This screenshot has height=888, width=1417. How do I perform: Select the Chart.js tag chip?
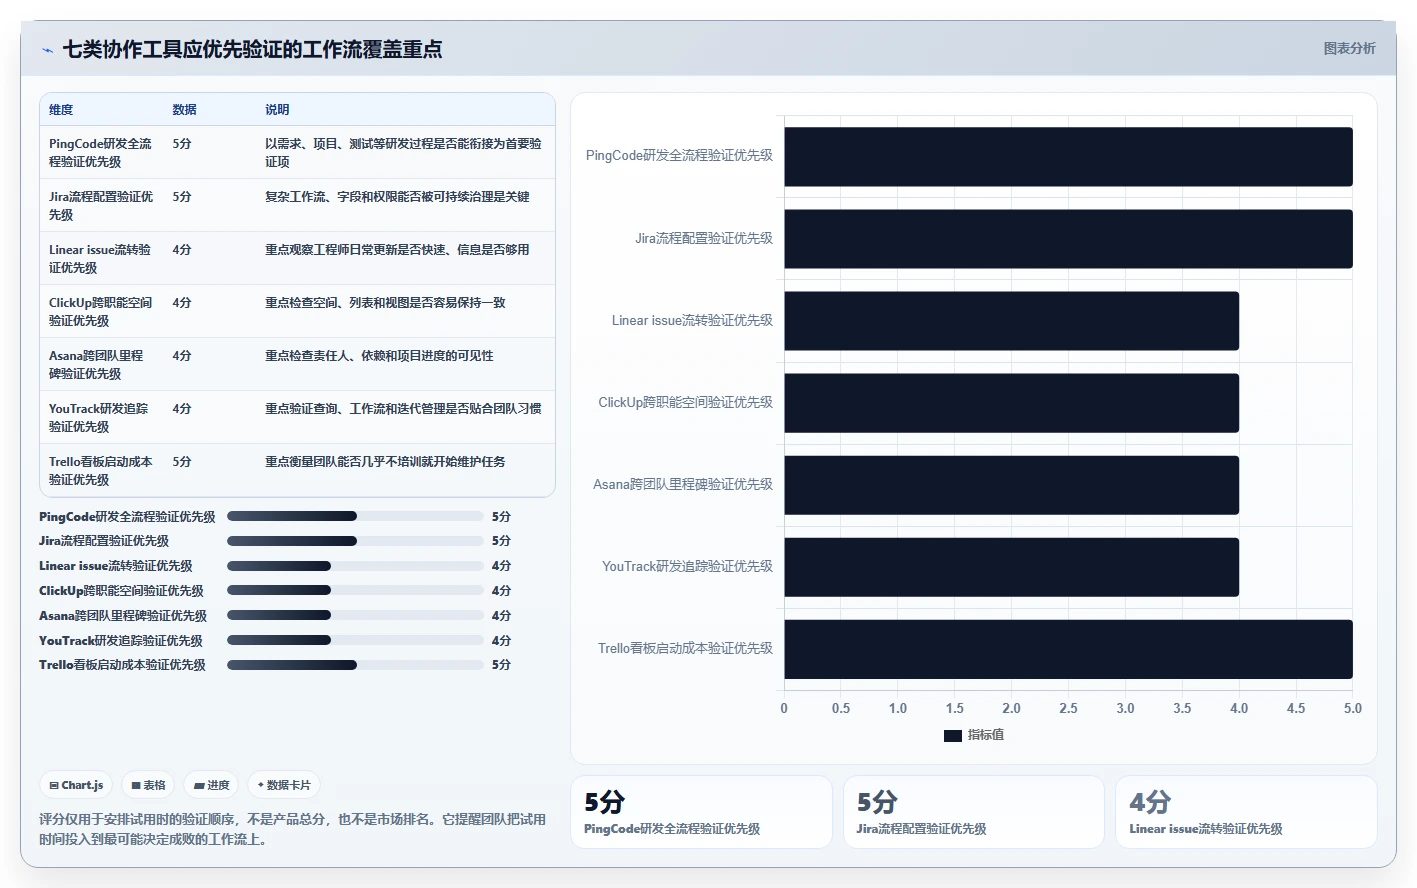click(x=77, y=785)
